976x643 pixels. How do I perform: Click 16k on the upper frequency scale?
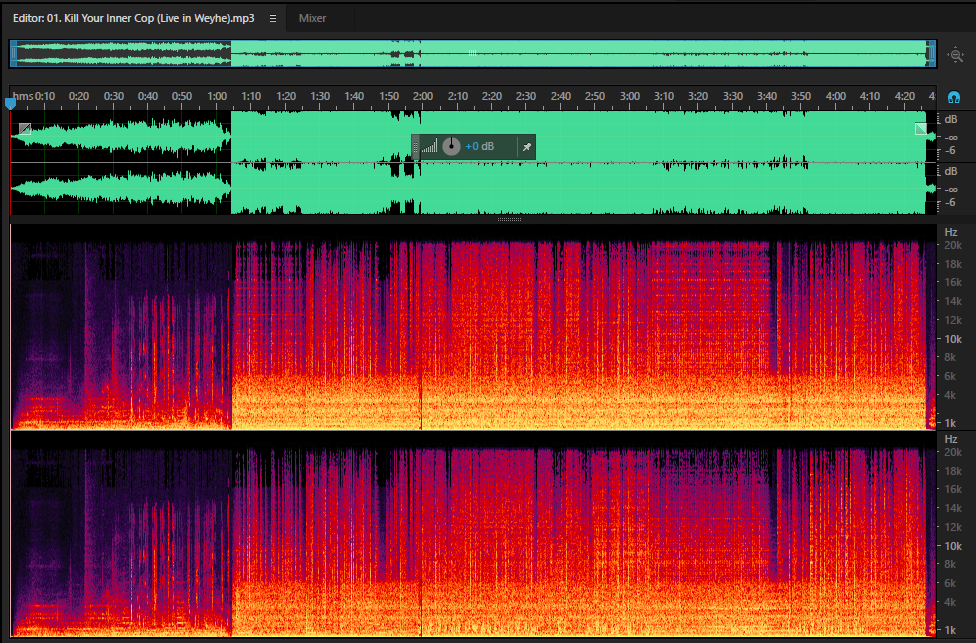click(953, 283)
